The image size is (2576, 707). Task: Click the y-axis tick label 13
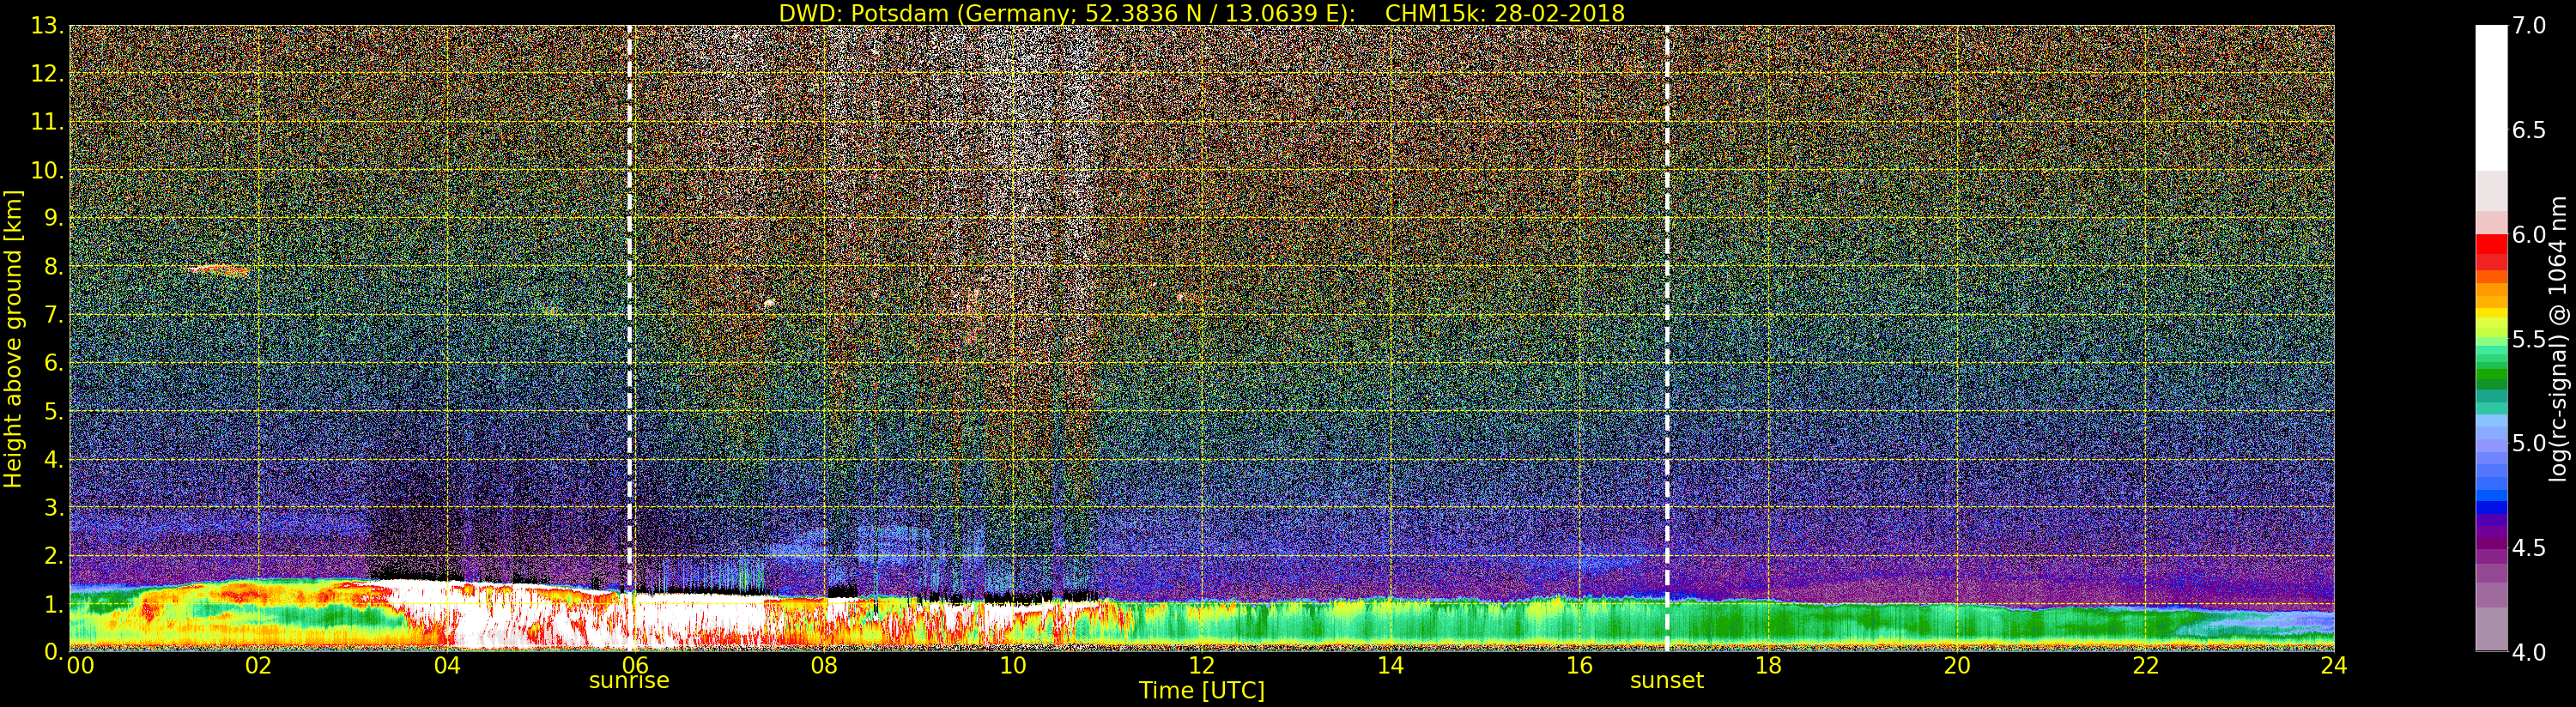coord(47,26)
